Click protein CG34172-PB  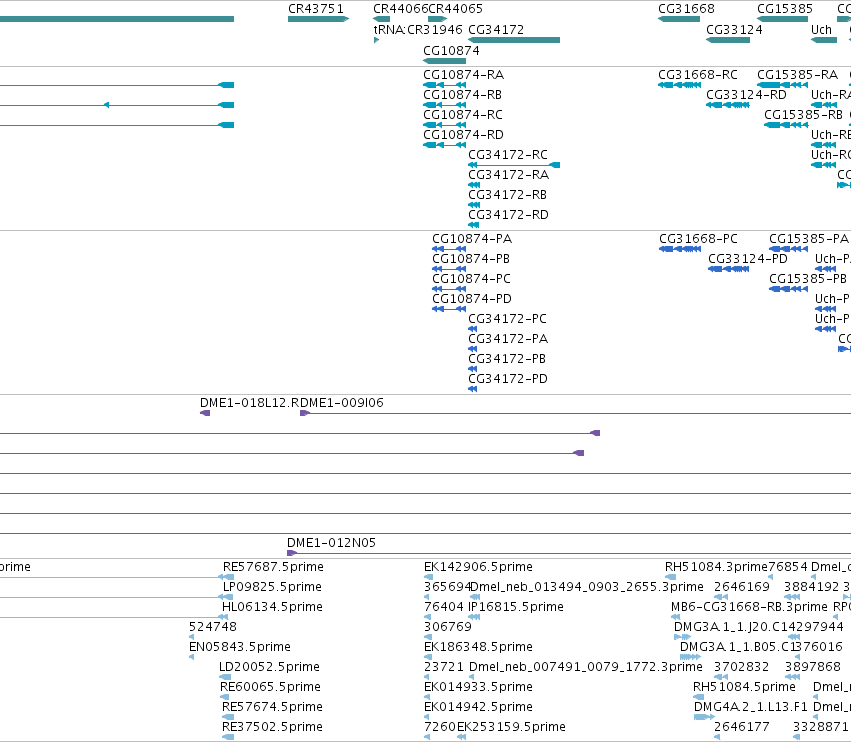point(507,359)
